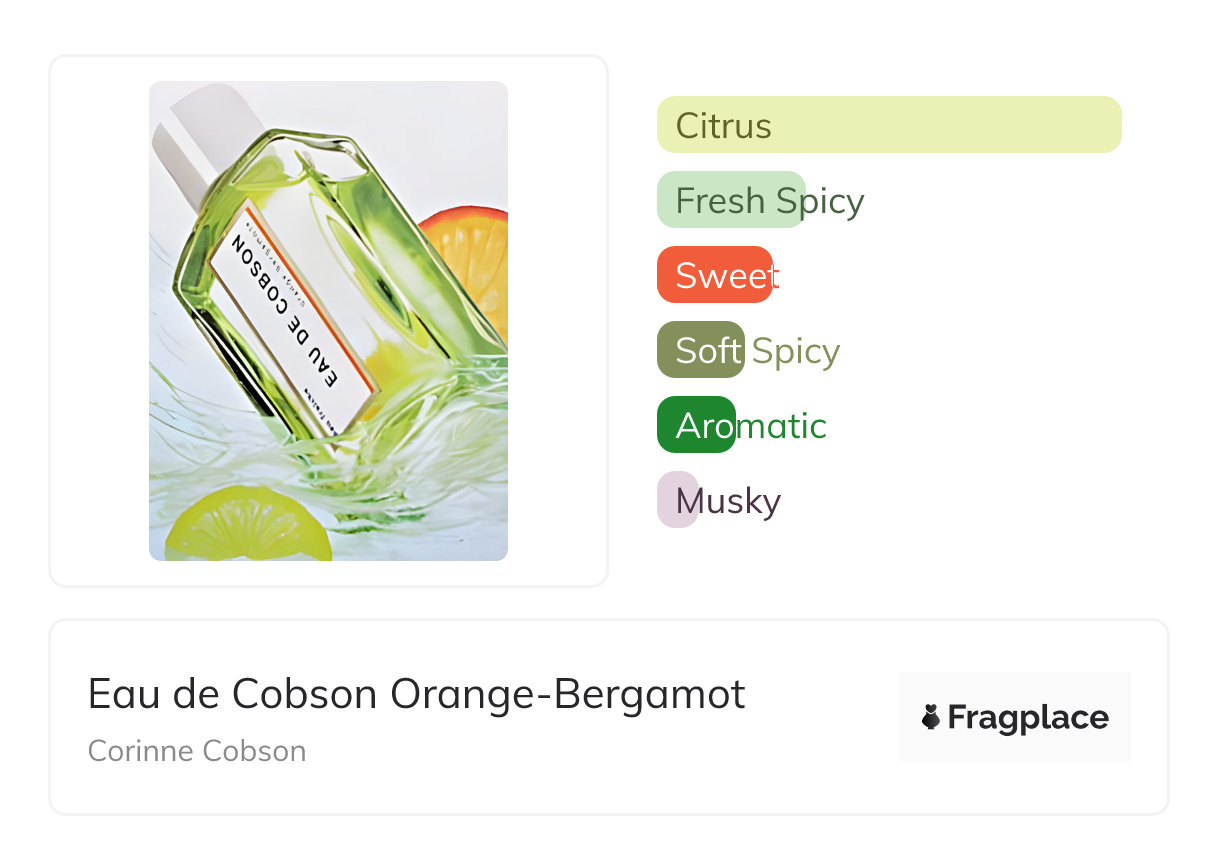Image resolution: width=1218 pixels, height=864 pixels.
Task: Click the Fresh Spicy accord bar
Action: pos(731,200)
